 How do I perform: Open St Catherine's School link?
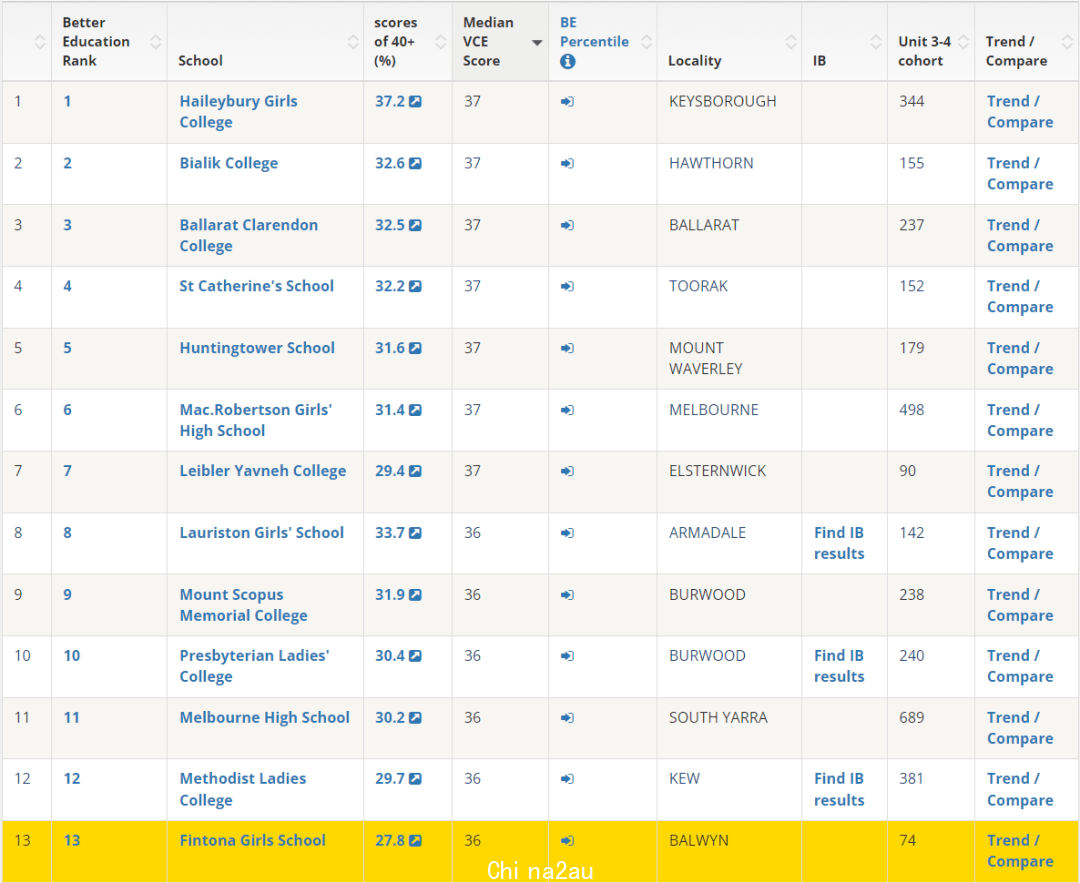[x=256, y=286]
